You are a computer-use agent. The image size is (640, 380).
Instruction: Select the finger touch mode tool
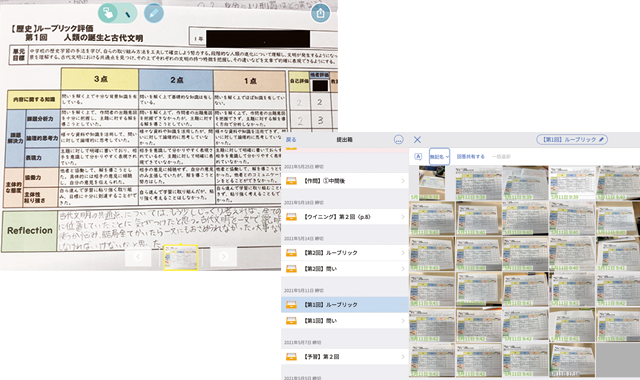tap(108, 13)
